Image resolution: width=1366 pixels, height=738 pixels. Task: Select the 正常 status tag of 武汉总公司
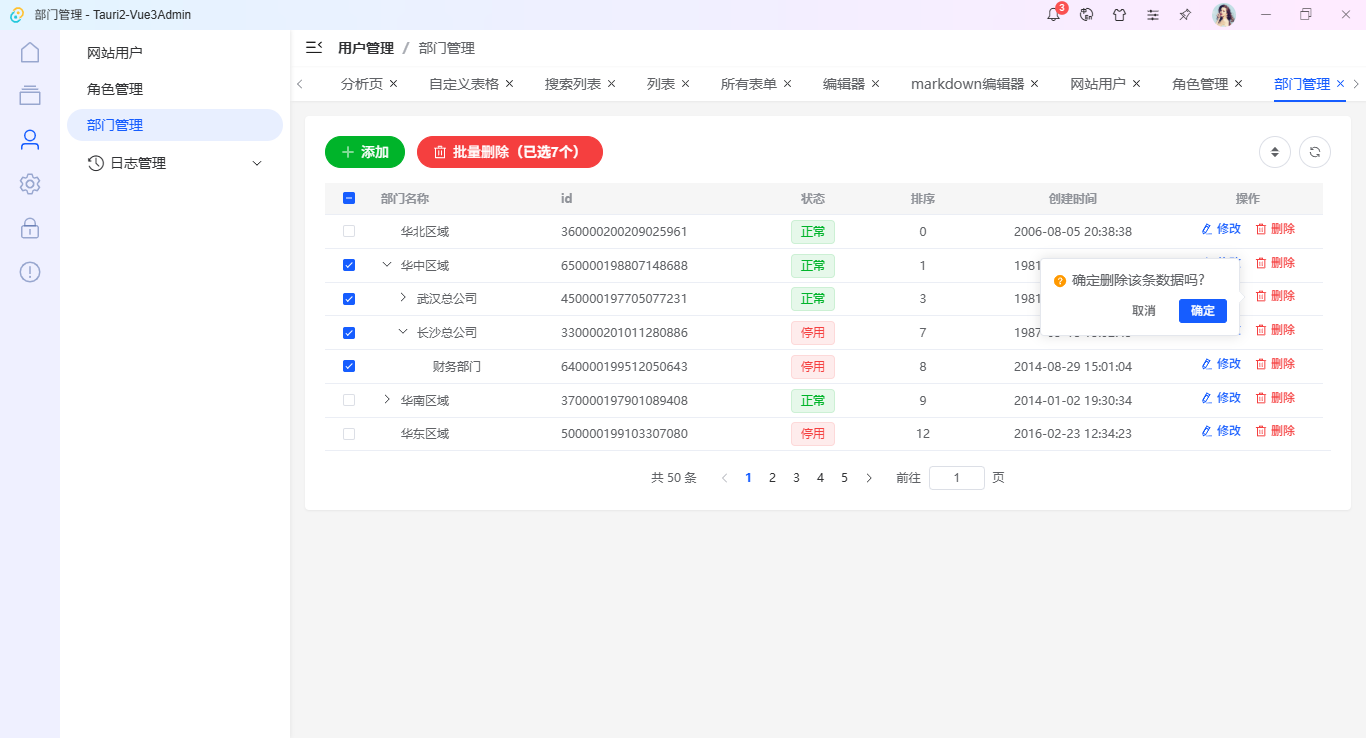click(813, 298)
